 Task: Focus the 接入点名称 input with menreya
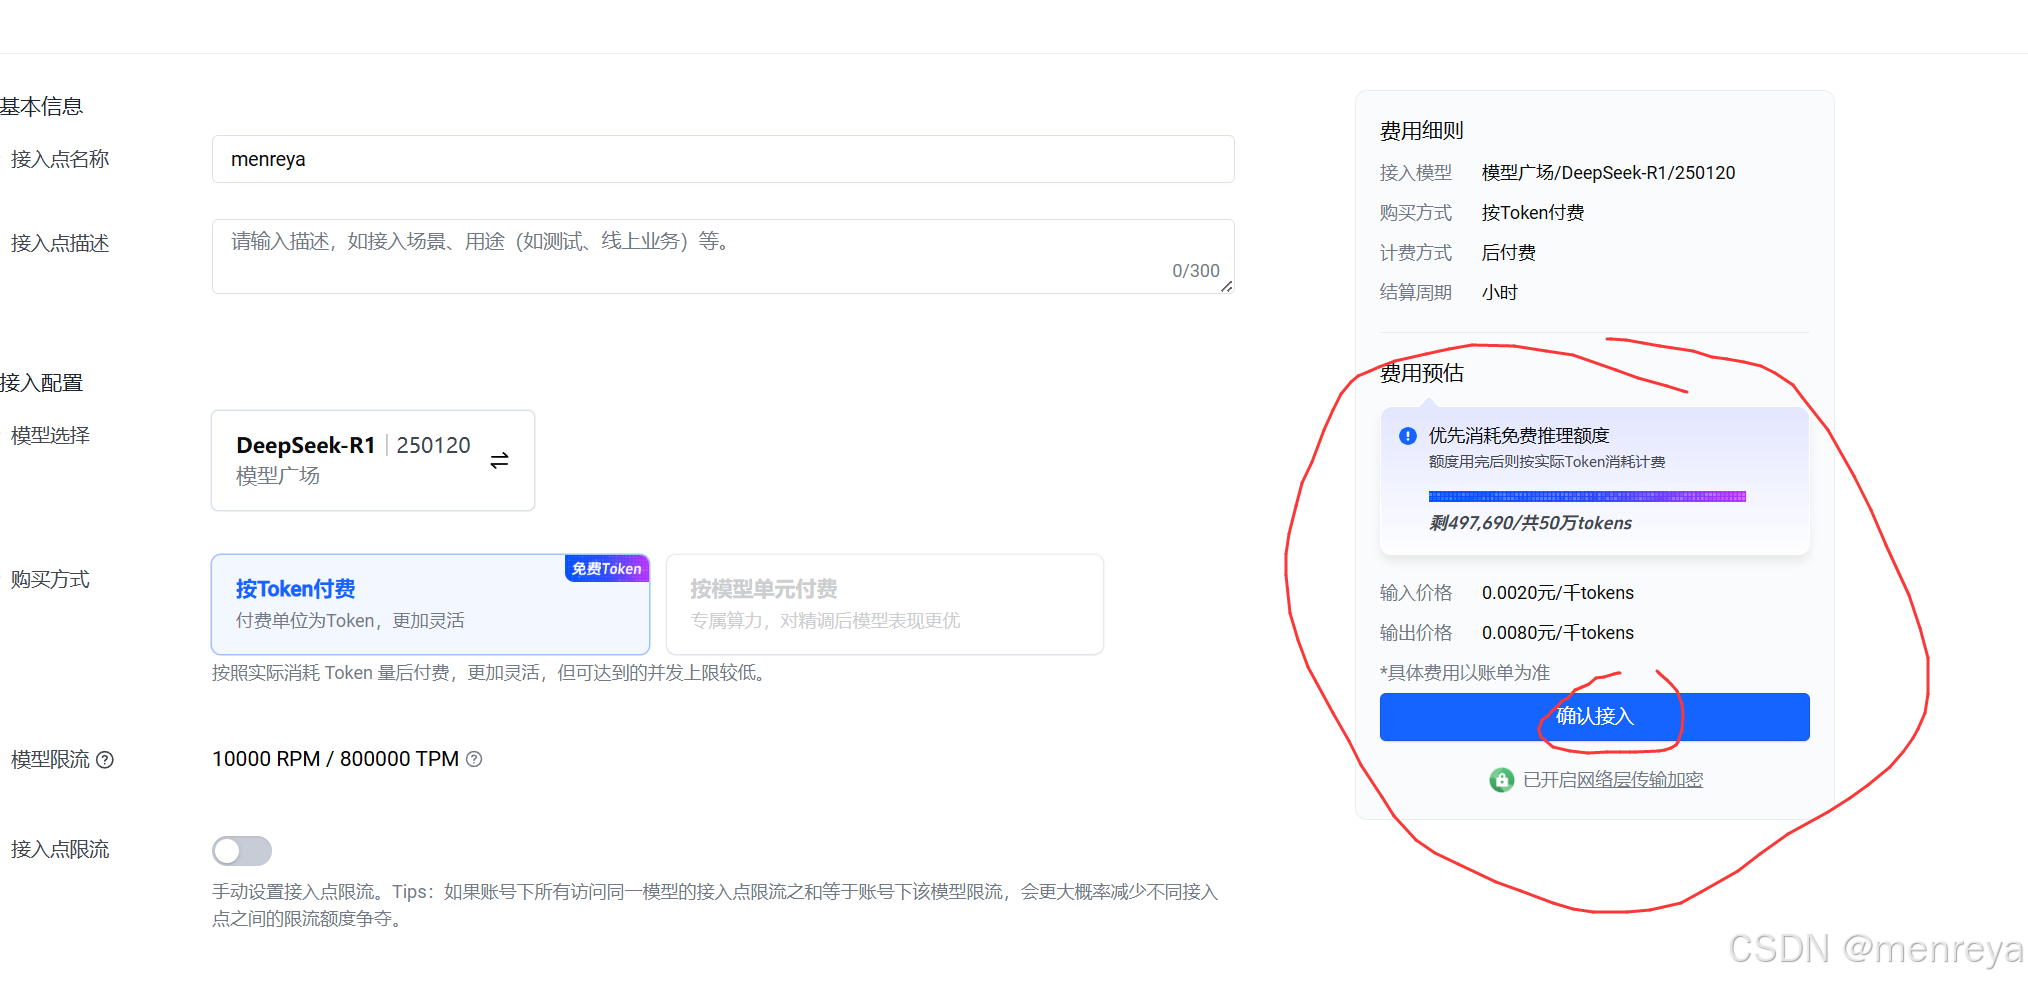pos(723,159)
